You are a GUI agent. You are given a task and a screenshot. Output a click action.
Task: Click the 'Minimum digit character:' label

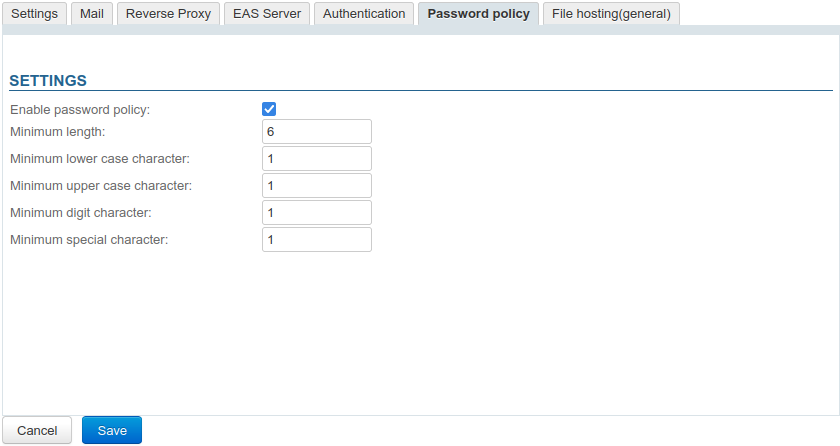(x=81, y=213)
